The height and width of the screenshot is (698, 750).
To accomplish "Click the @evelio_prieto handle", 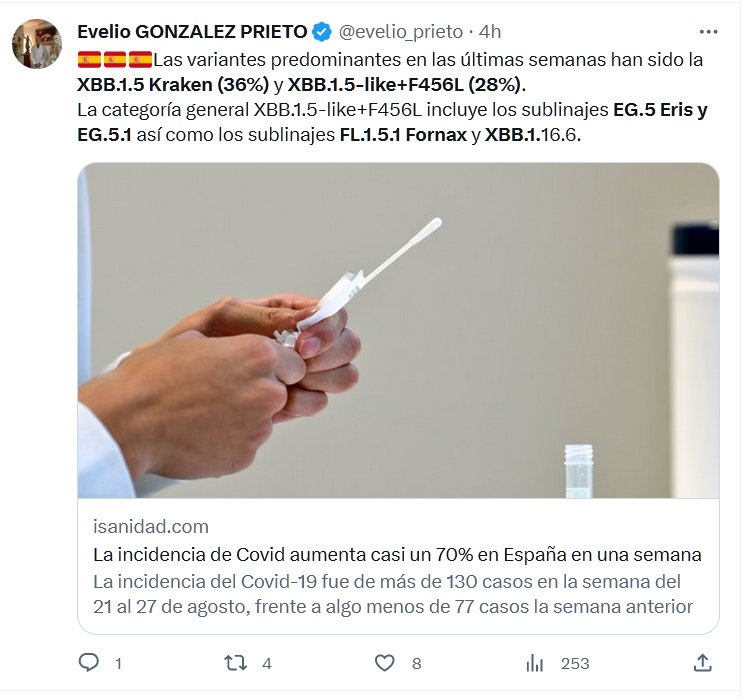I will pyautogui.click(x=401, y=32).
